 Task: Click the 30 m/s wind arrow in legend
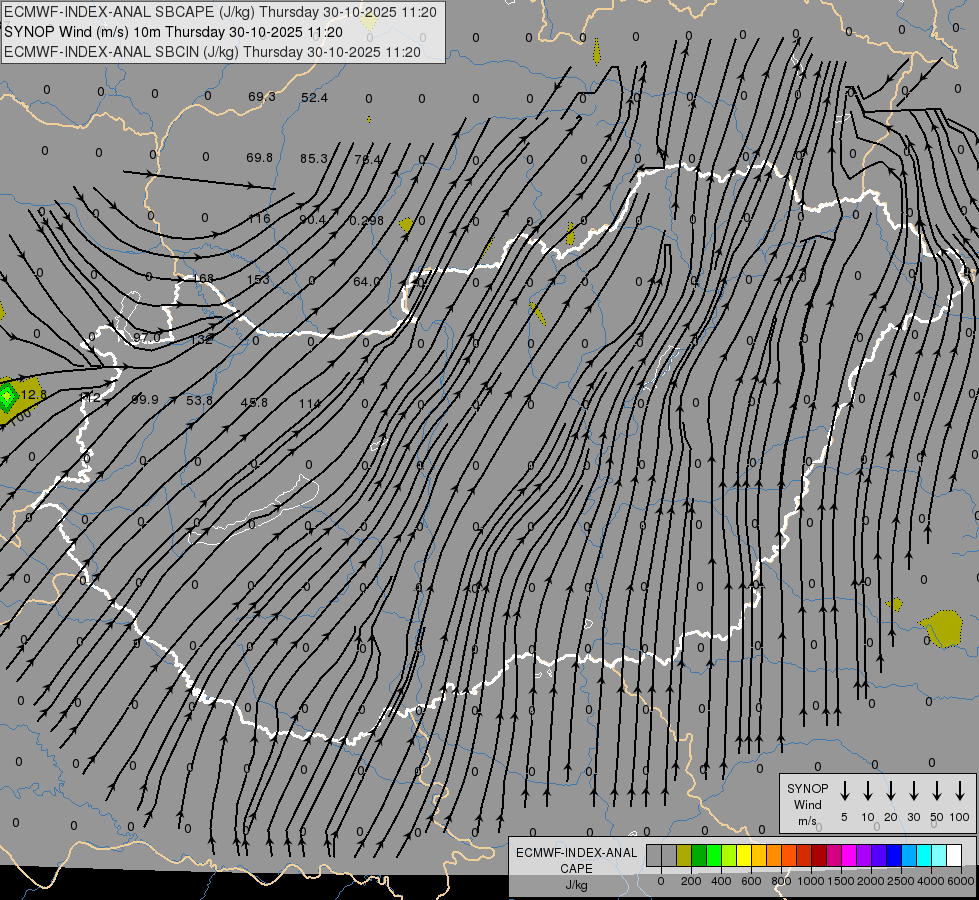coord(914,791)
